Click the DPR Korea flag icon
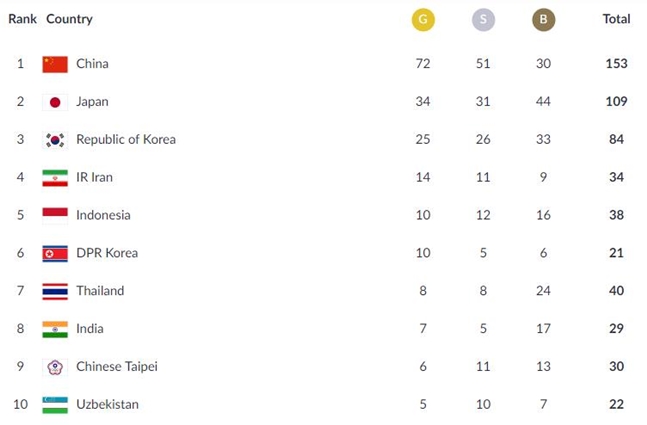 [54, 253]
